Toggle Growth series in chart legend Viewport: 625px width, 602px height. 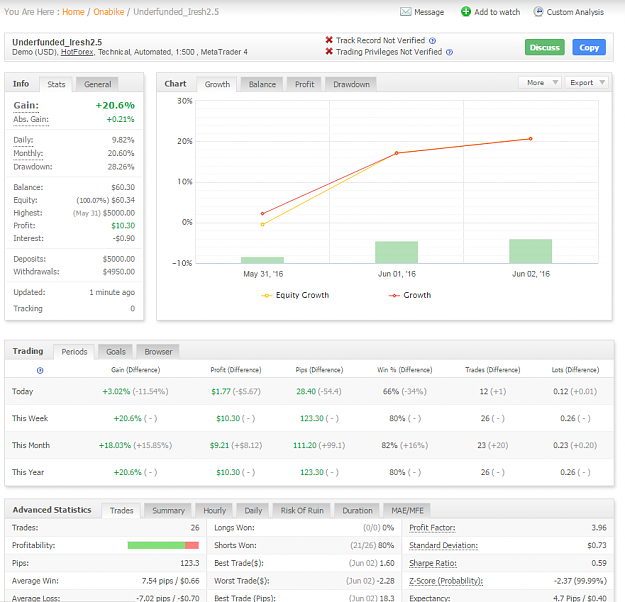410,295
